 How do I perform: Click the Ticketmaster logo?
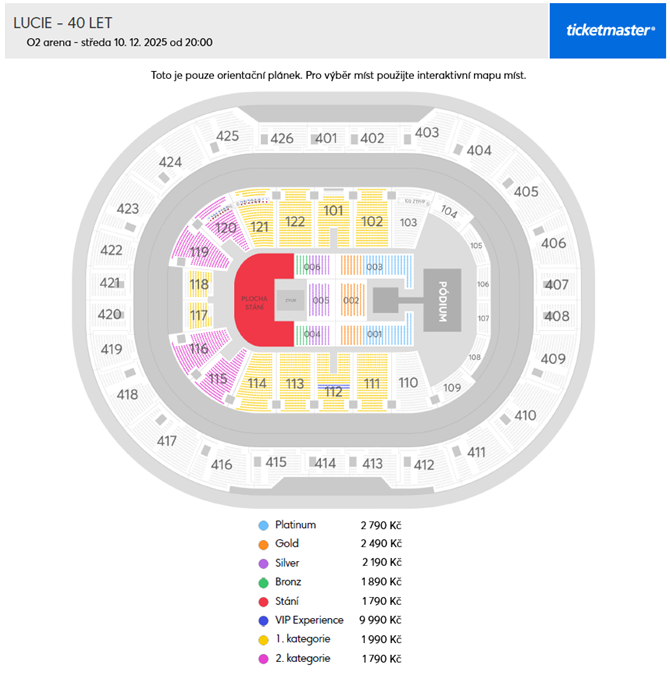[610, 30]
